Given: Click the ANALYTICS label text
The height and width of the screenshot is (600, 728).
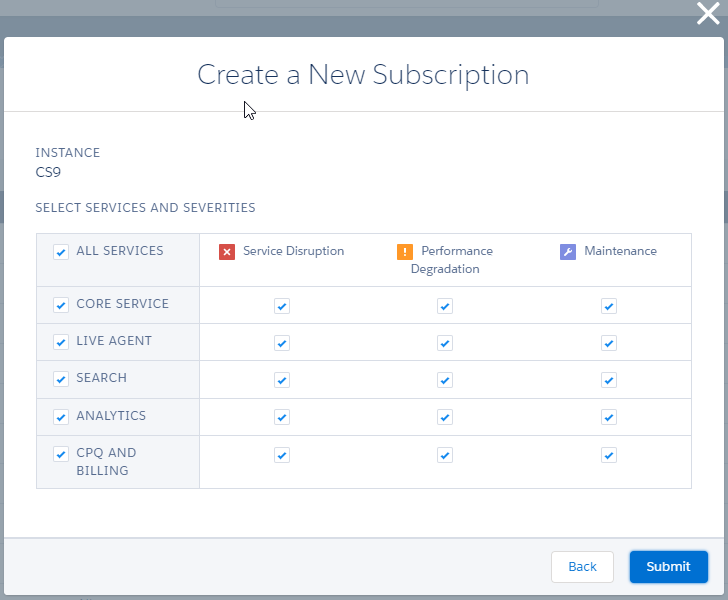Looking at the screenshot, I should (111, 416).
